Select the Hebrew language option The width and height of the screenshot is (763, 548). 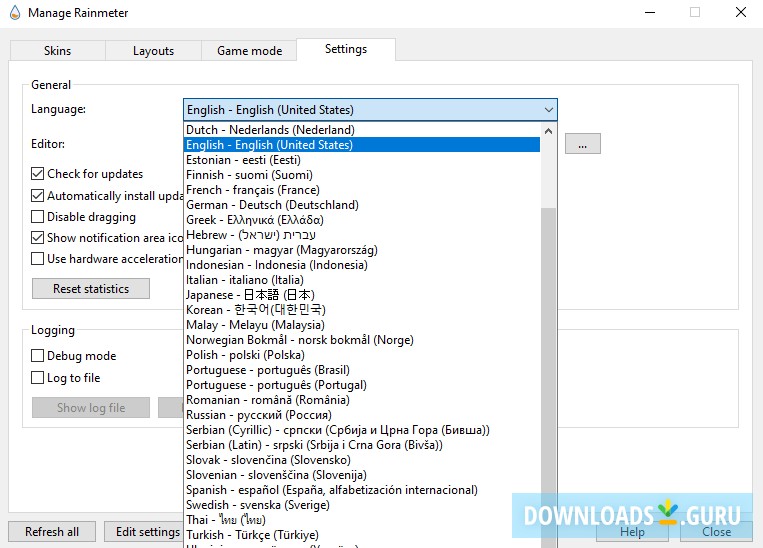point(363,235)
